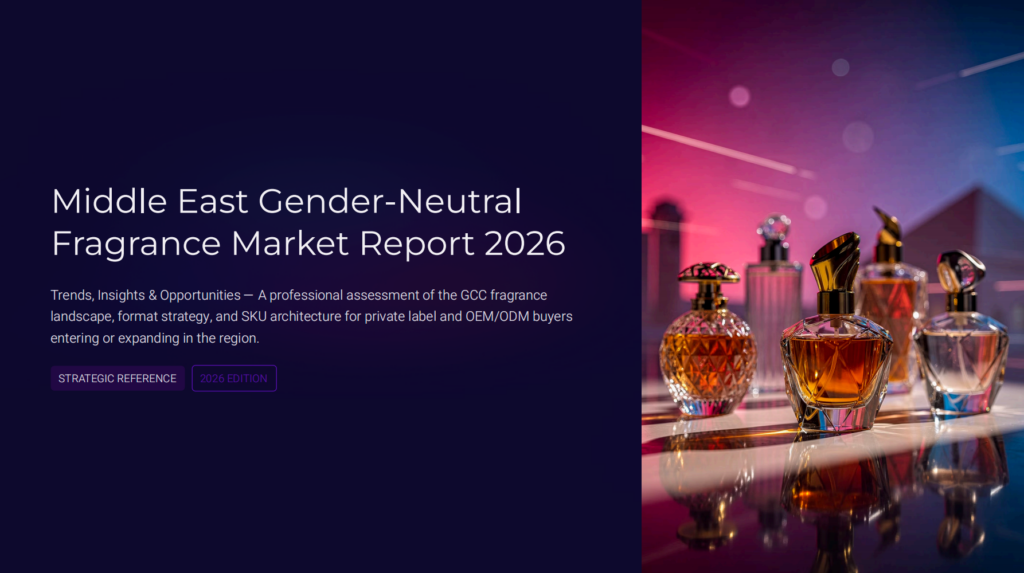1024x573 pixels.
Task: Click the perfume bottles cover image
Action: (x=833, y=286)
